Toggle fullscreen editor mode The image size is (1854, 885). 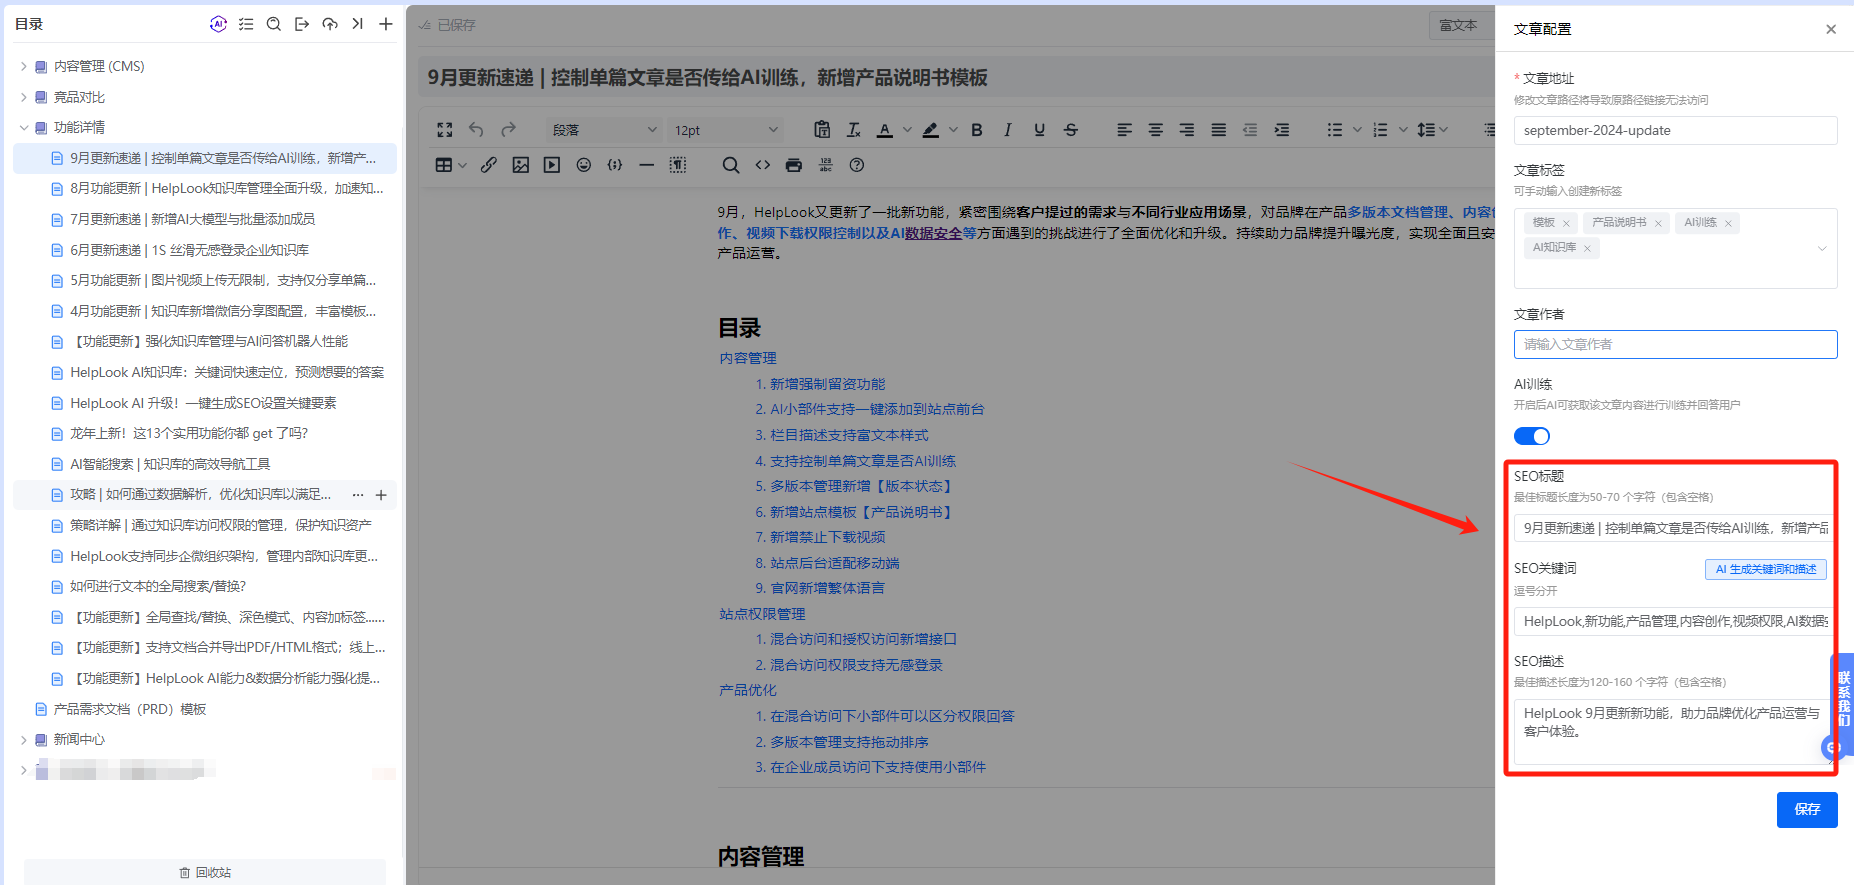pyautogui.click(x=445, y=130)
